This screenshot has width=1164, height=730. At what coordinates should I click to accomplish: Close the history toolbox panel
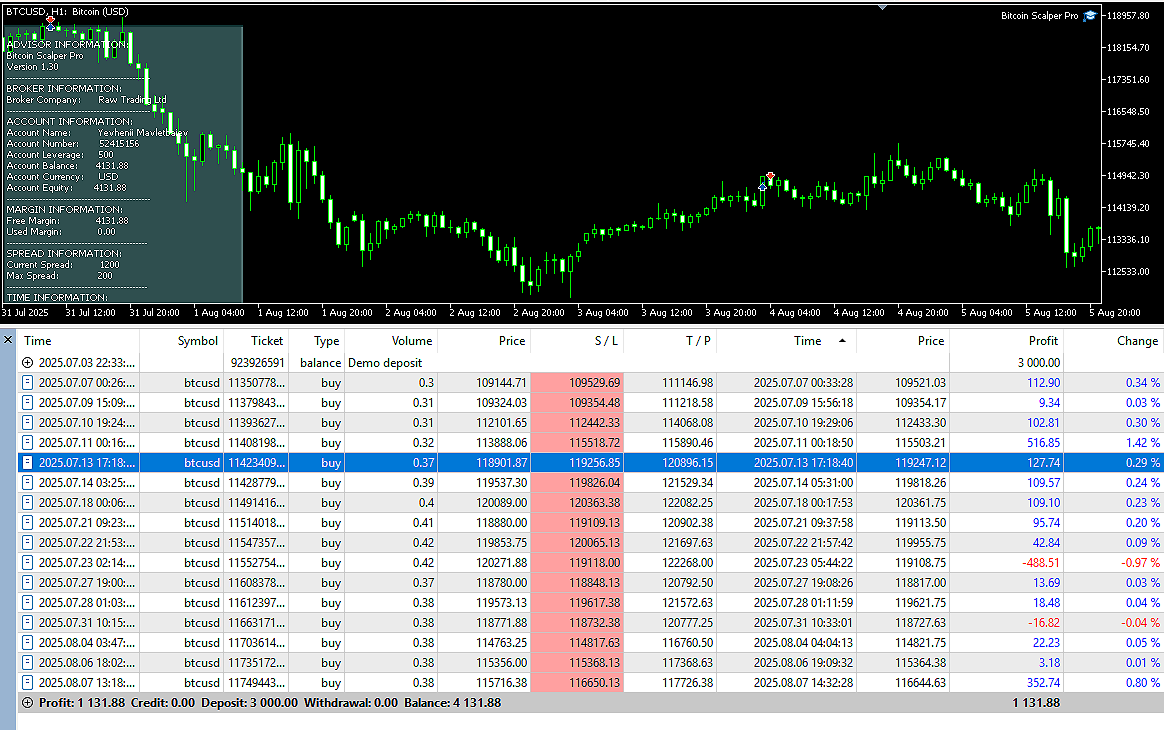click(x=8, y=340)
